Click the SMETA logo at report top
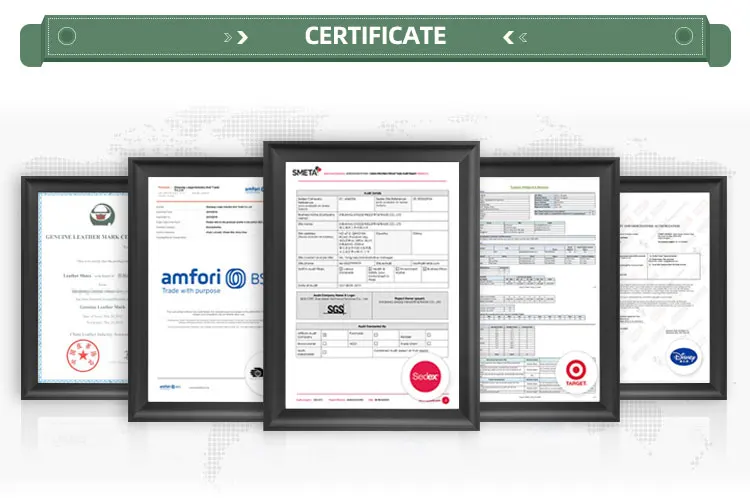Screen dimensions: 750x499 (306, 172)
